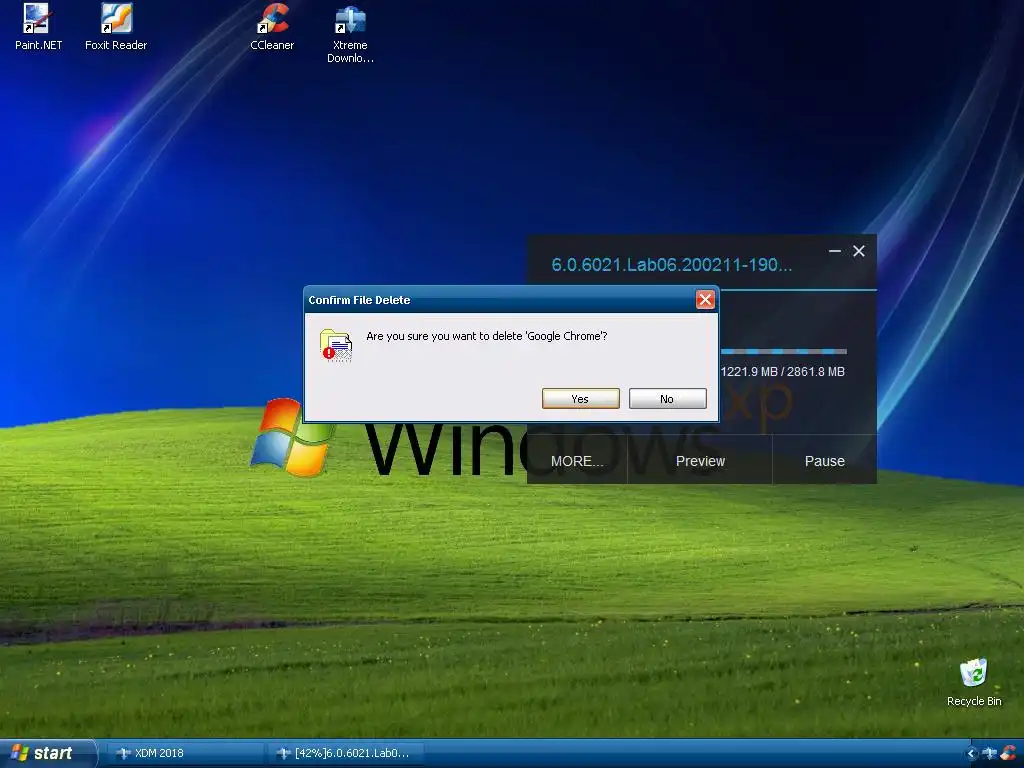Switch to XDM 2018 taskbar item

tap(184, 753)
